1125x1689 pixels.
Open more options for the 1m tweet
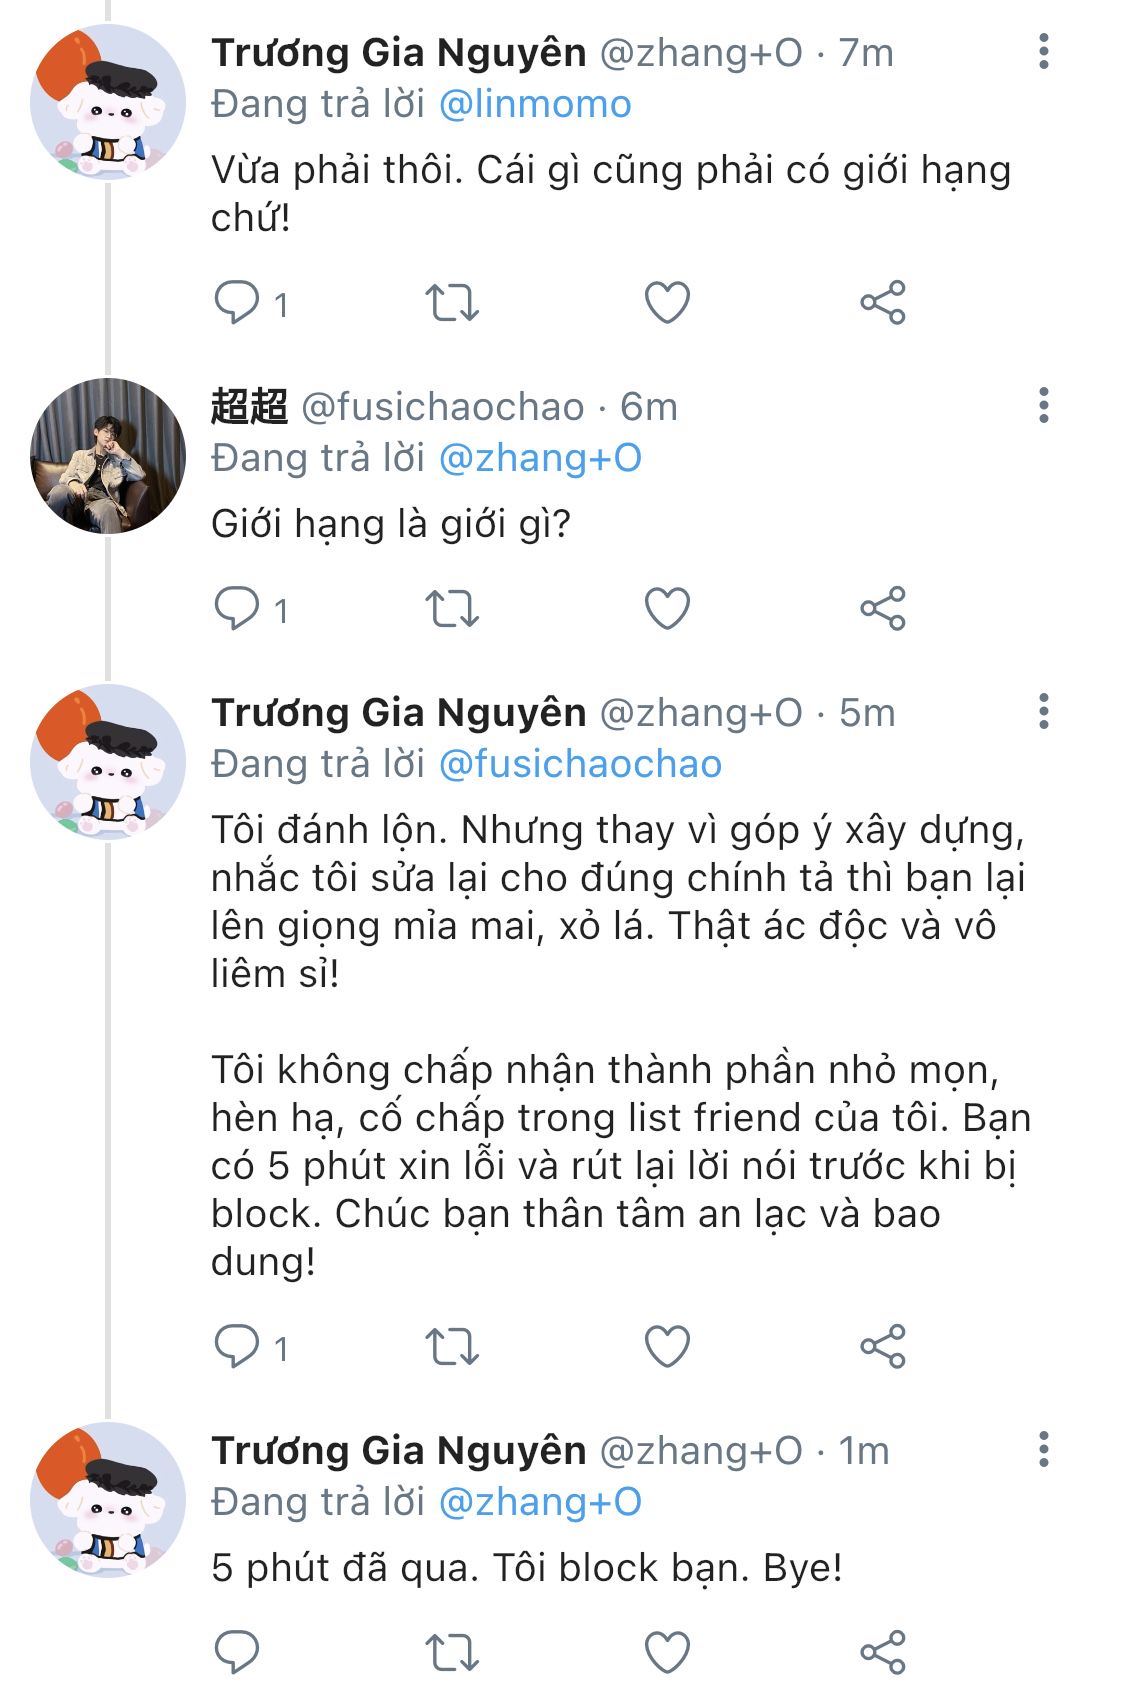tap(1043, 1450)
